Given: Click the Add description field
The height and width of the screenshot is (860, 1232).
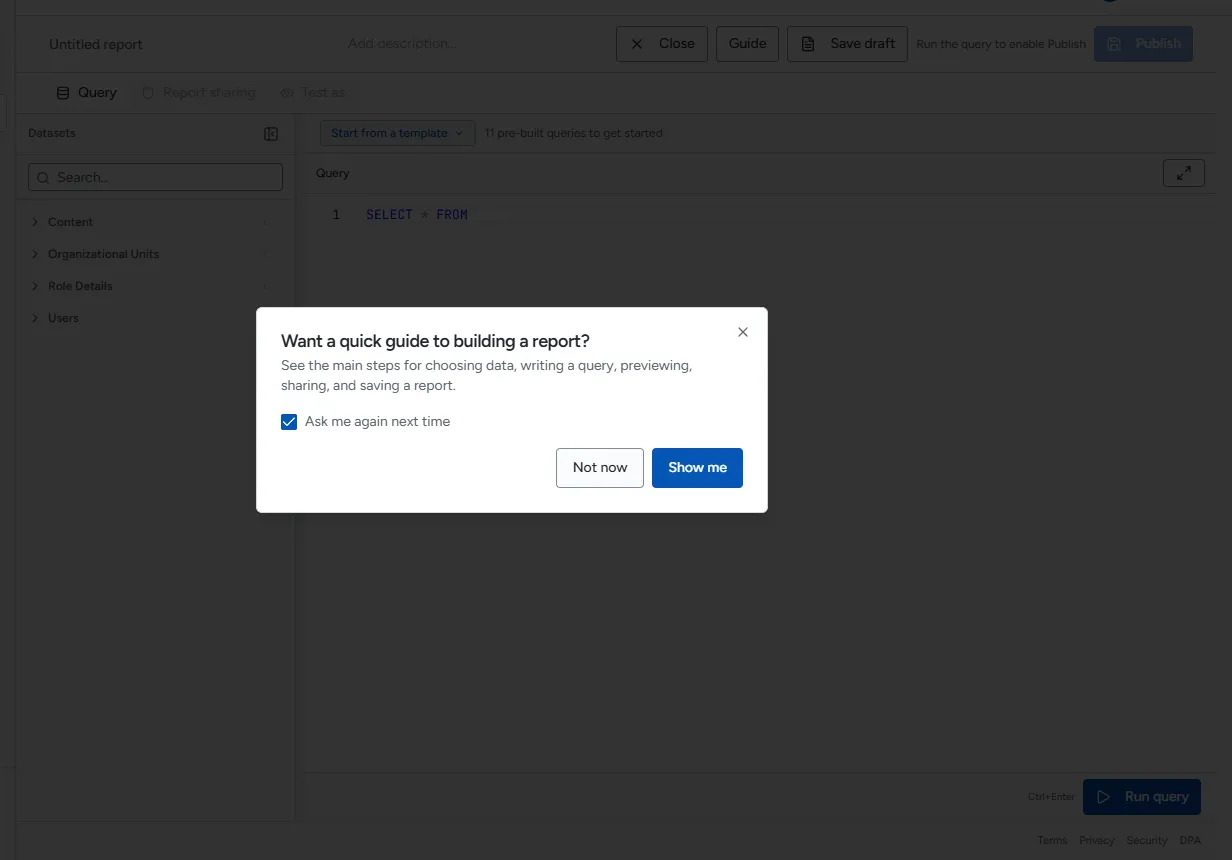Looking at the screenshot, I should tap(402, 44).
